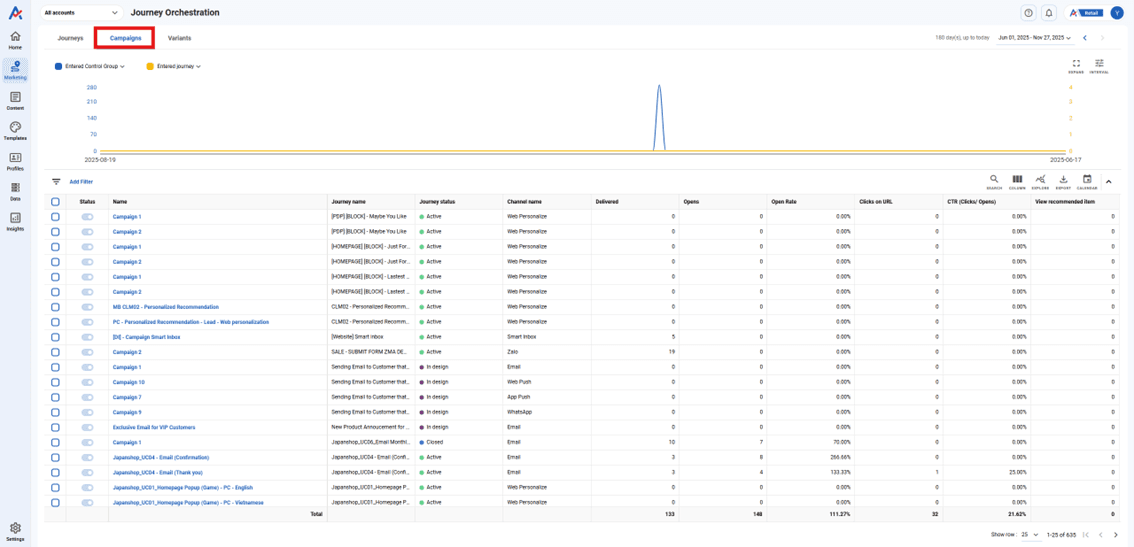1134x547 pixels.
Task: Click the filter lines icon
Action: (x=56, y=182)
